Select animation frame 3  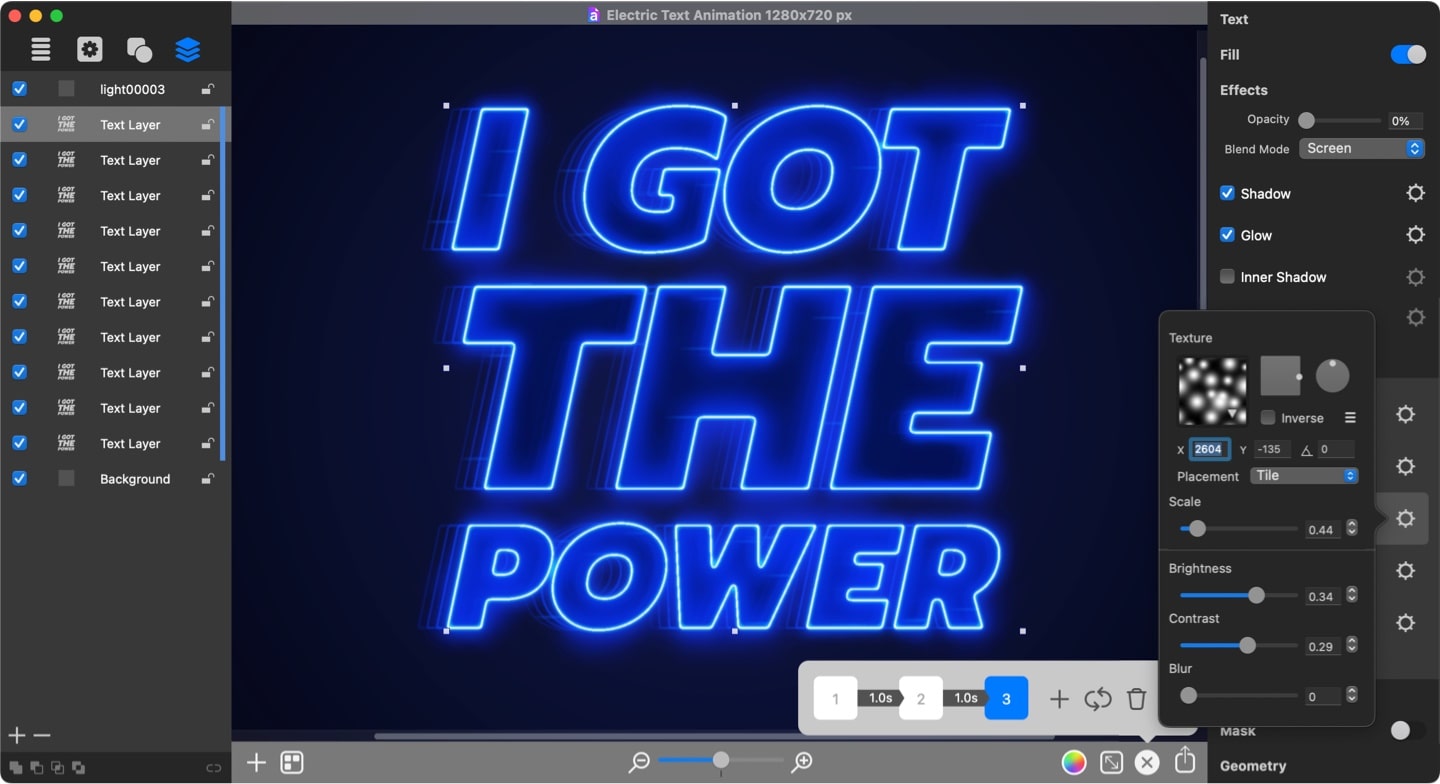[1006, 698]
